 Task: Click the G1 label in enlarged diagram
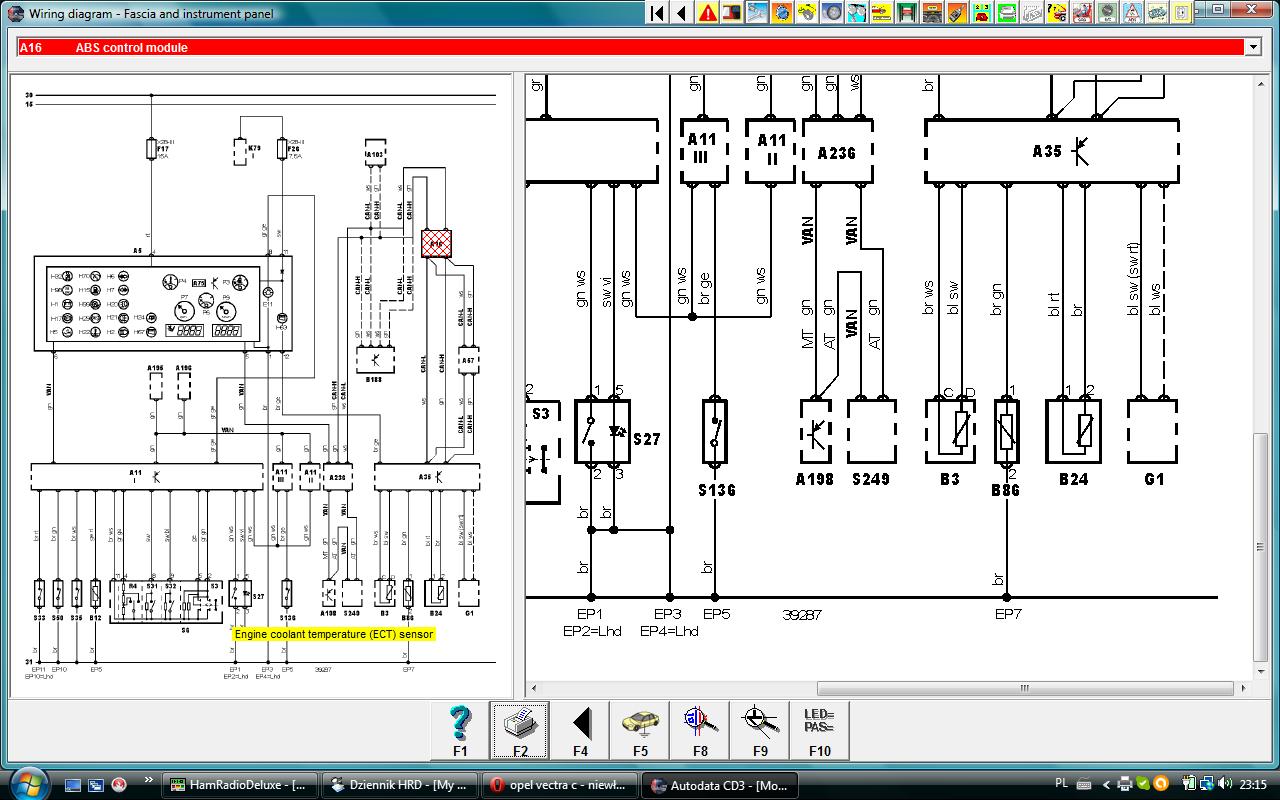click(x=1154, y=479)
